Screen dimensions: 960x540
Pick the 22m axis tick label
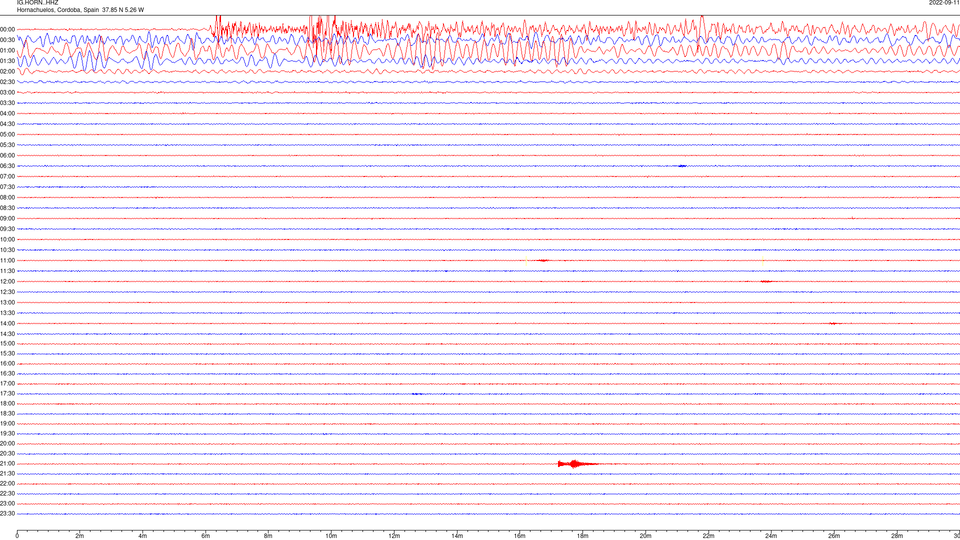pyautogui.click(x=708, y=536)
